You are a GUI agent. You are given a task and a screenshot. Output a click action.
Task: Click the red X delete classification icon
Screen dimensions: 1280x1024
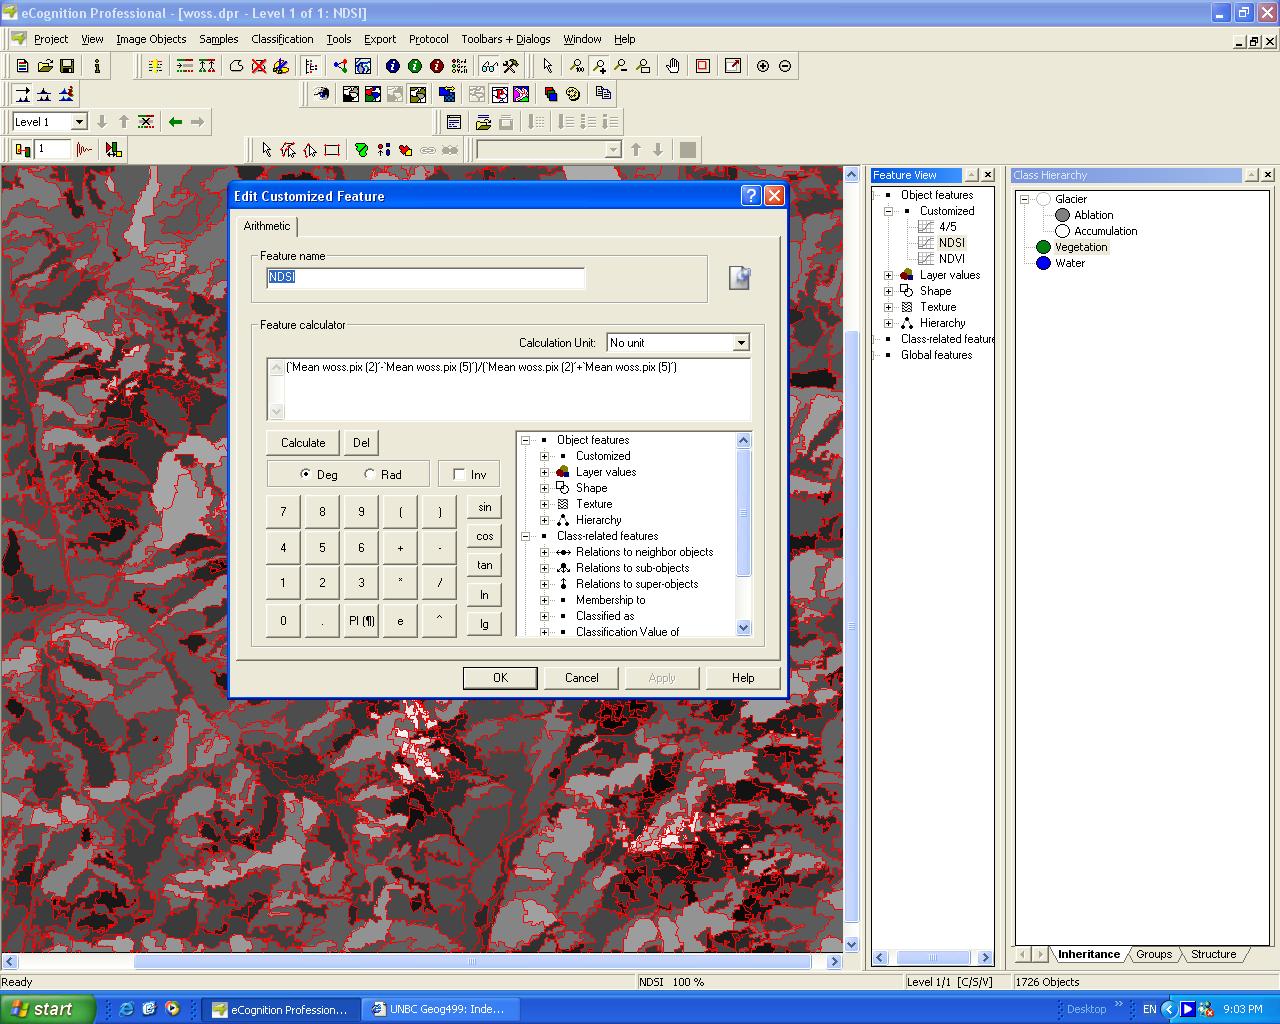[258, 66]
